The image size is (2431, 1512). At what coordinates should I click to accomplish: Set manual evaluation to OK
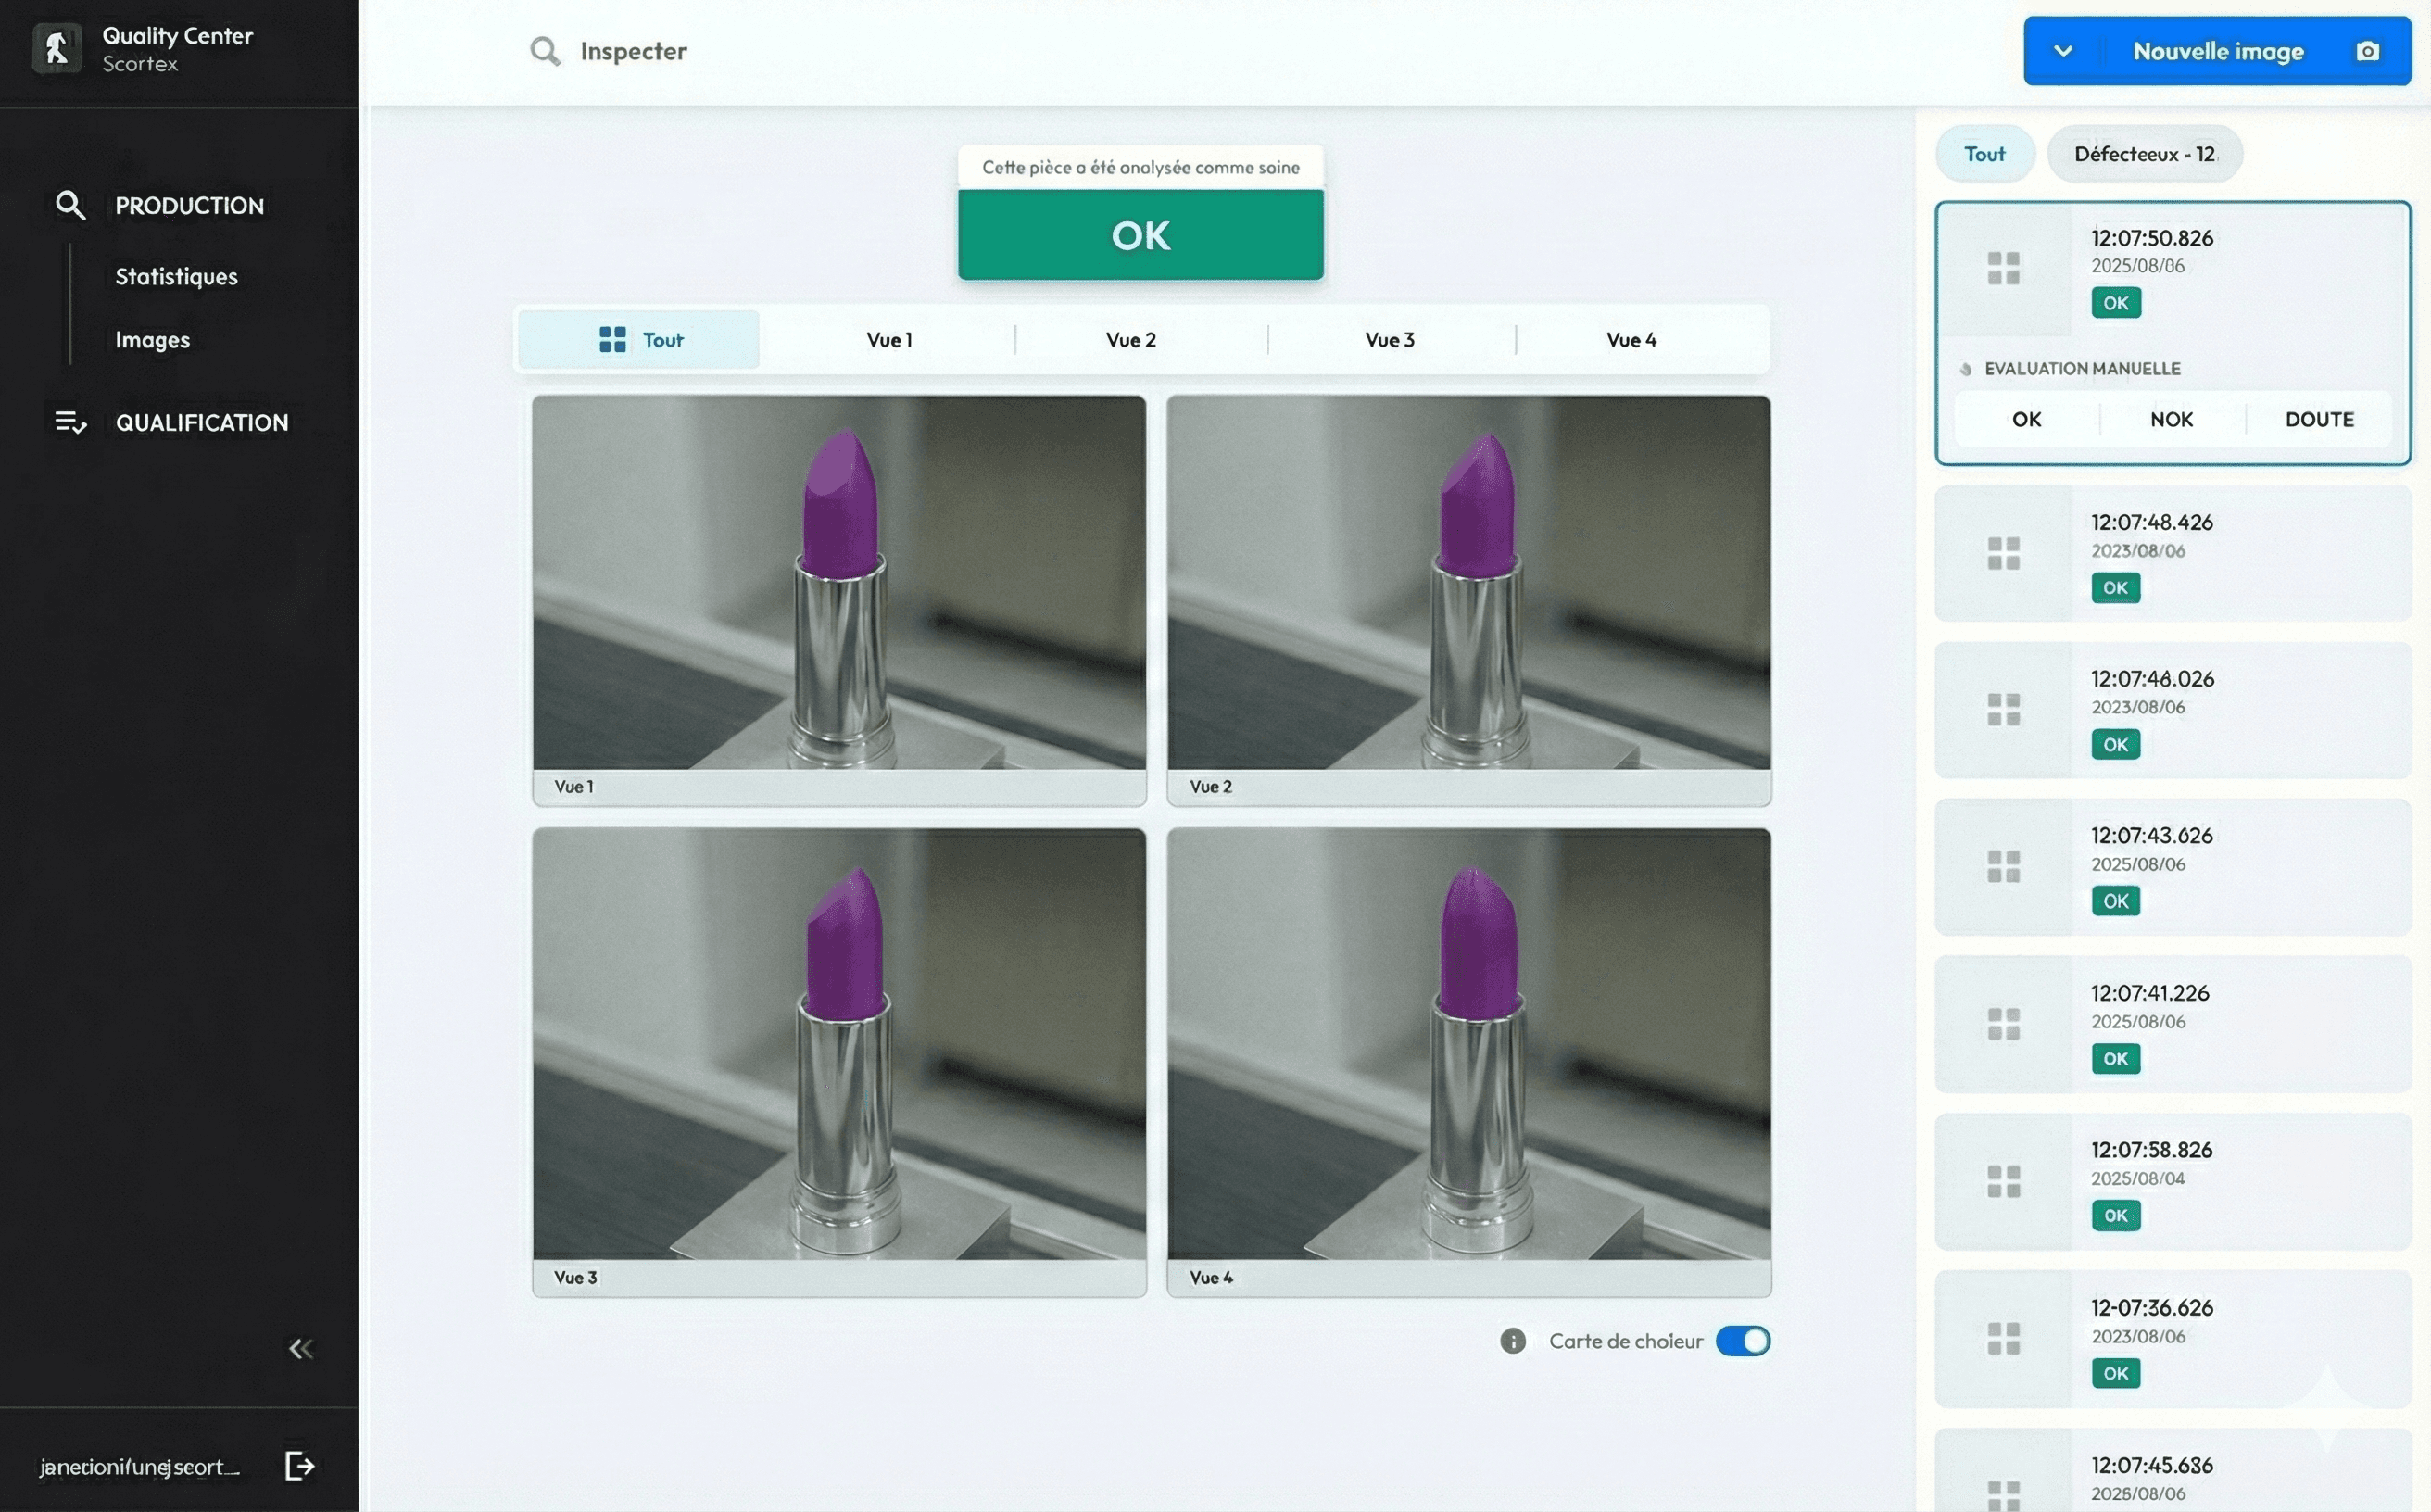[2026, 419]
